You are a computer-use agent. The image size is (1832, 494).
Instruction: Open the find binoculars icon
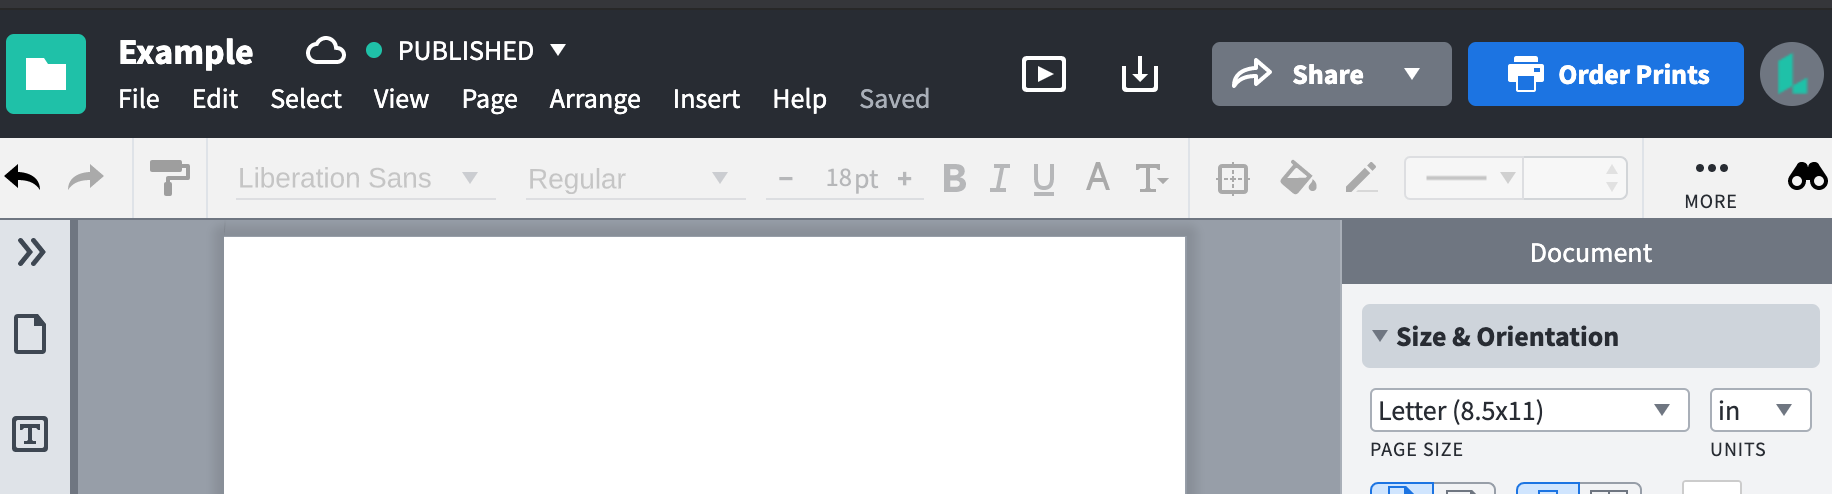tap(1807, 178)
